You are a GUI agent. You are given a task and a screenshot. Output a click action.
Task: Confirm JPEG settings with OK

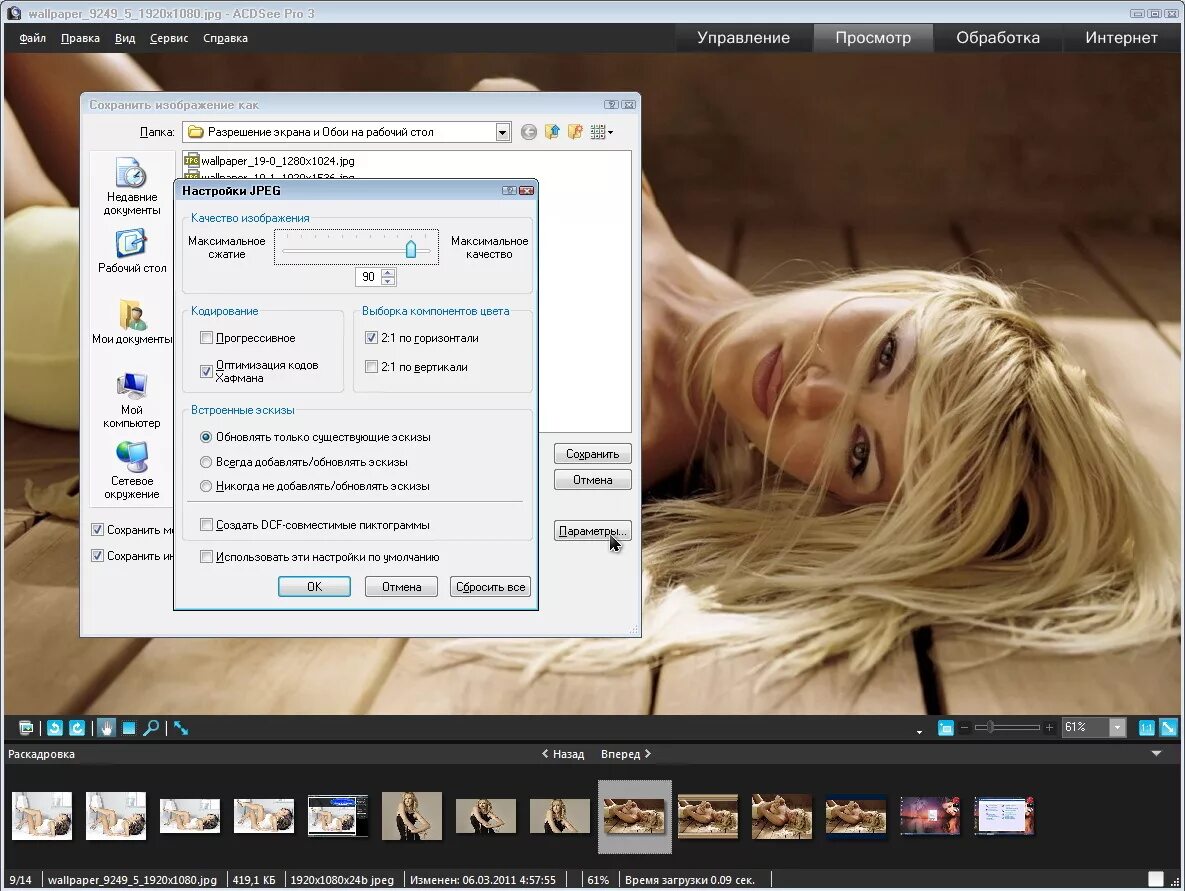314,586
